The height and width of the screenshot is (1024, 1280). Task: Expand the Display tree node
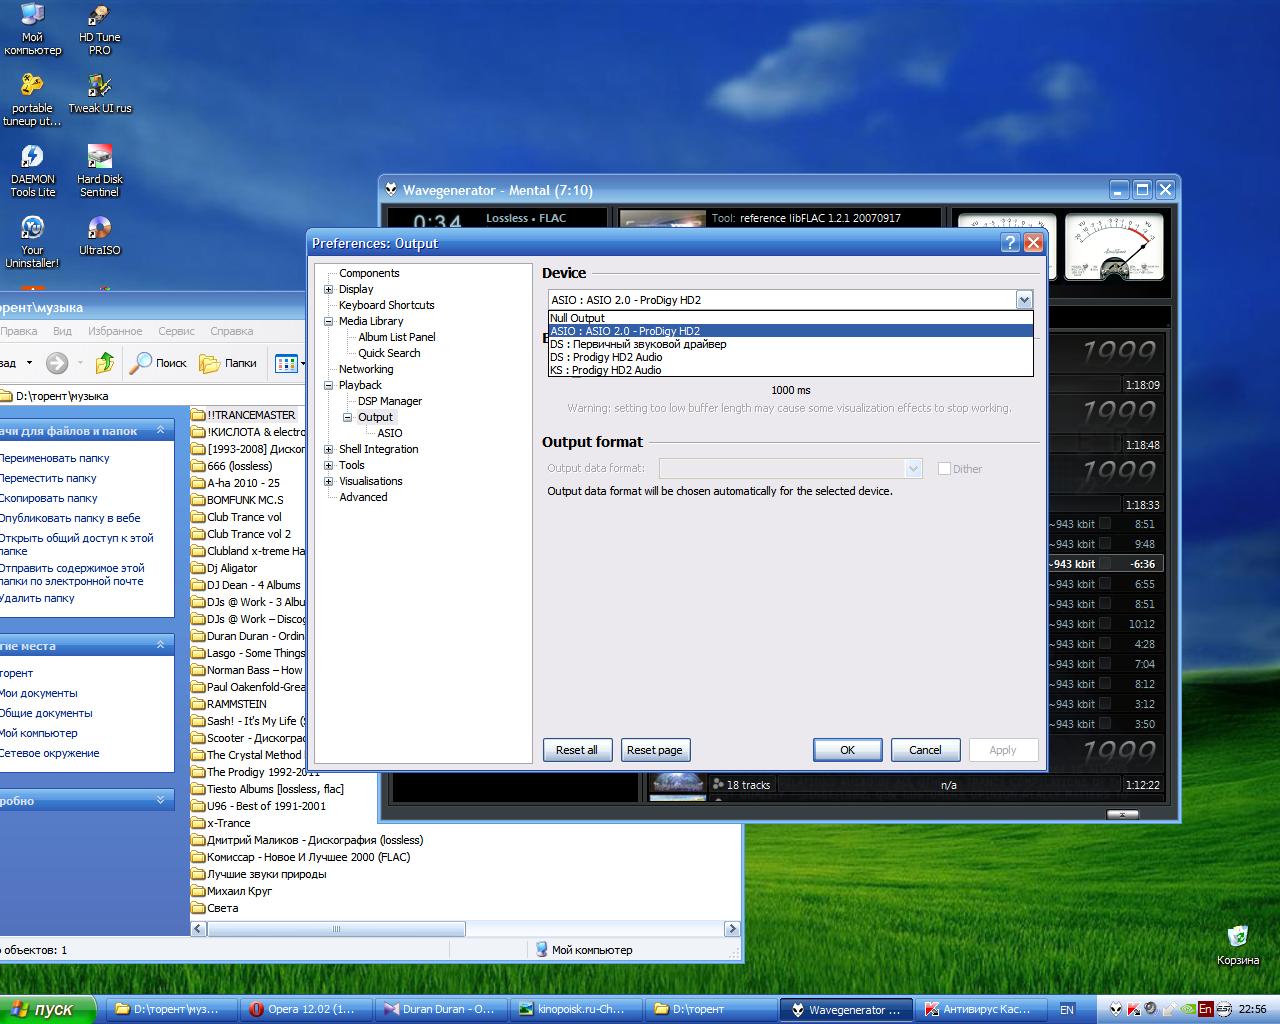[329, 289]
